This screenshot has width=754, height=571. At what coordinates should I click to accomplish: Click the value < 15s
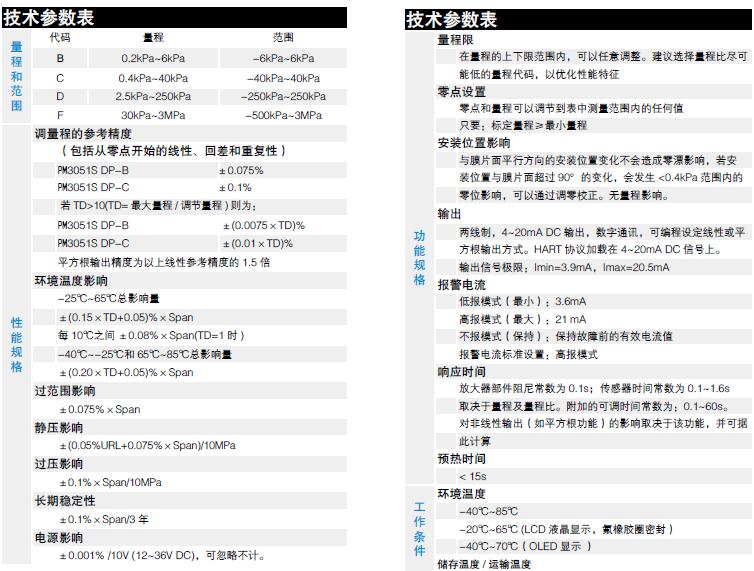pos(473,477)
